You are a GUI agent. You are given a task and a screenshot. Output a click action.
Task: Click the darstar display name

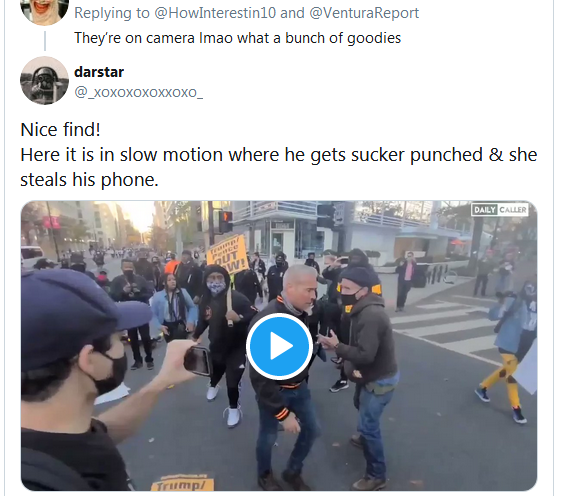(x=99, y=72)
